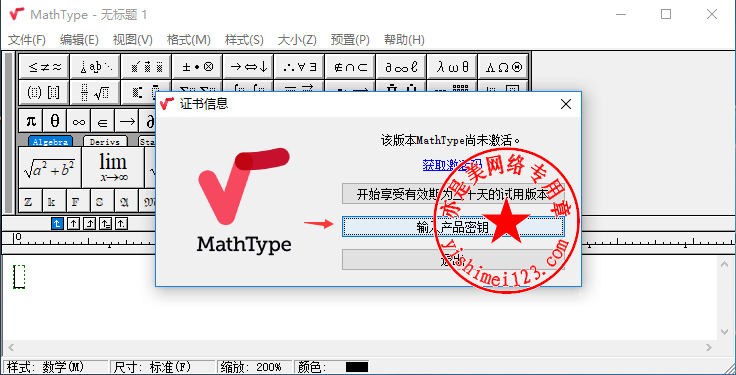
Task: Select the relational tab stop
Action: coord(105,224)
